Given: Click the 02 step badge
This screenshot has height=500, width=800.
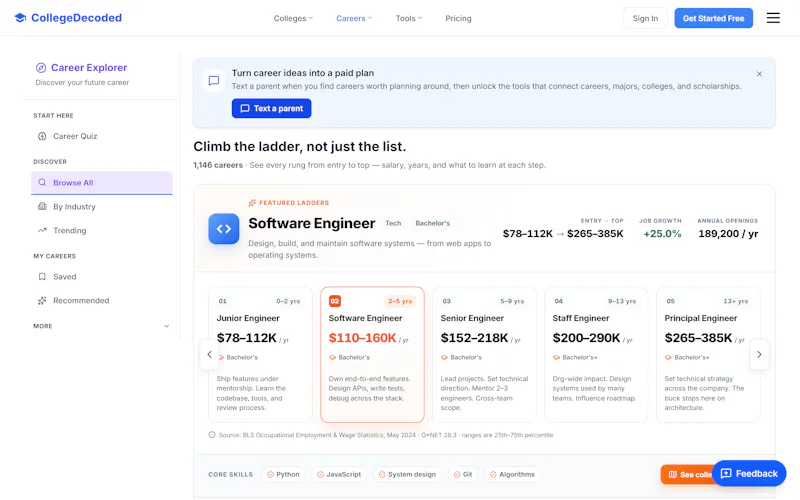Looking at the screenshot, I should pyautogui.click(x=335, y=301).
